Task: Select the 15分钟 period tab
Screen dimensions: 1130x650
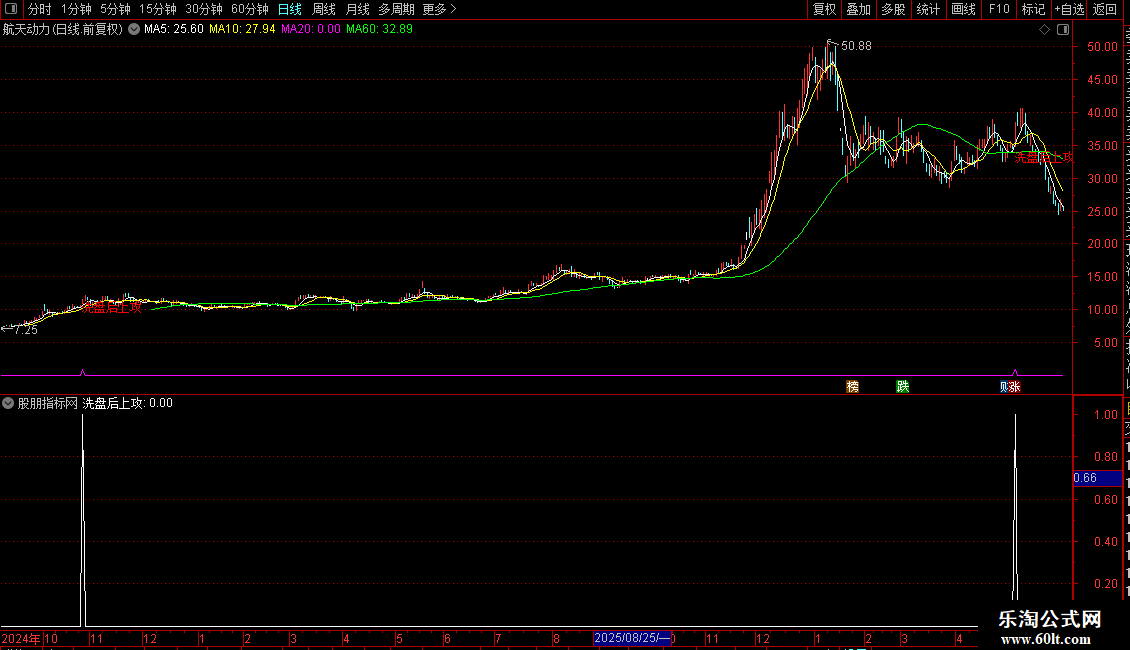Action: pyautogui.click(x=158, y=9)
